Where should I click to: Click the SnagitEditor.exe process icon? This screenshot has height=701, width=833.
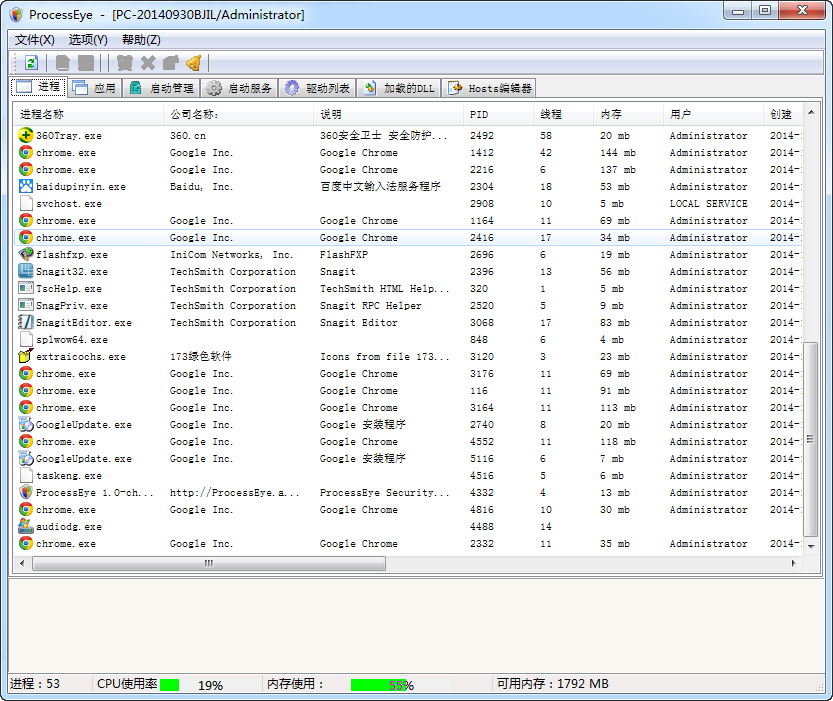point(26,323)
